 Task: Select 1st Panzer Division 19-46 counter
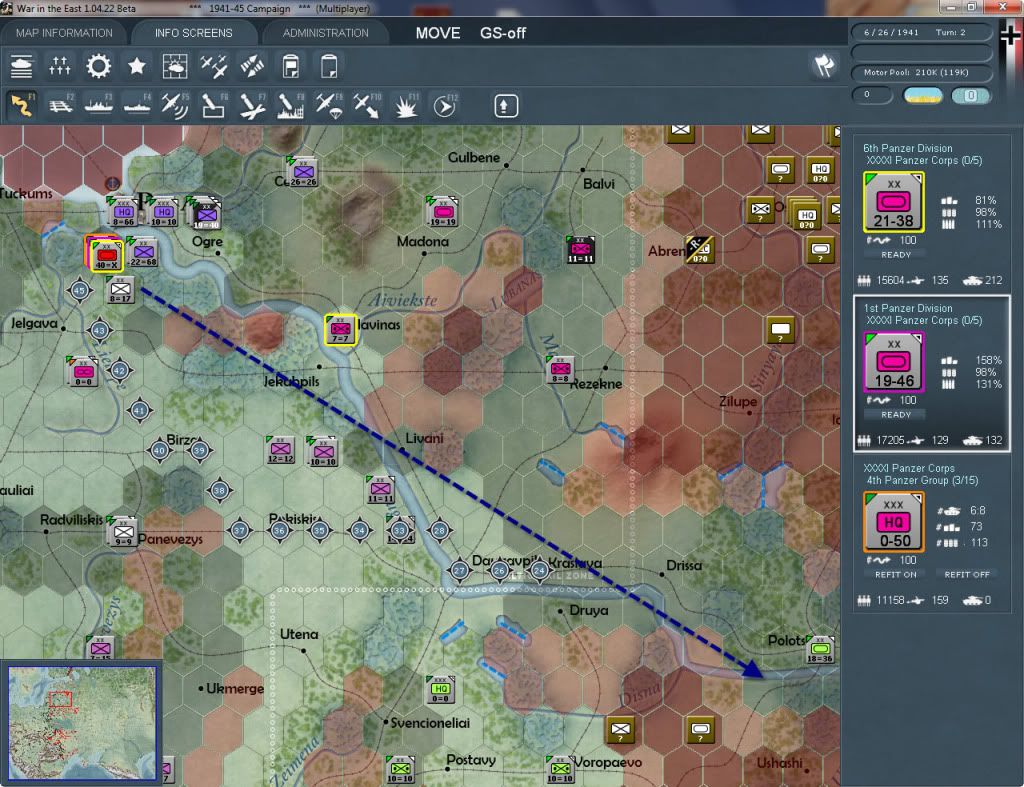point(893,362)
